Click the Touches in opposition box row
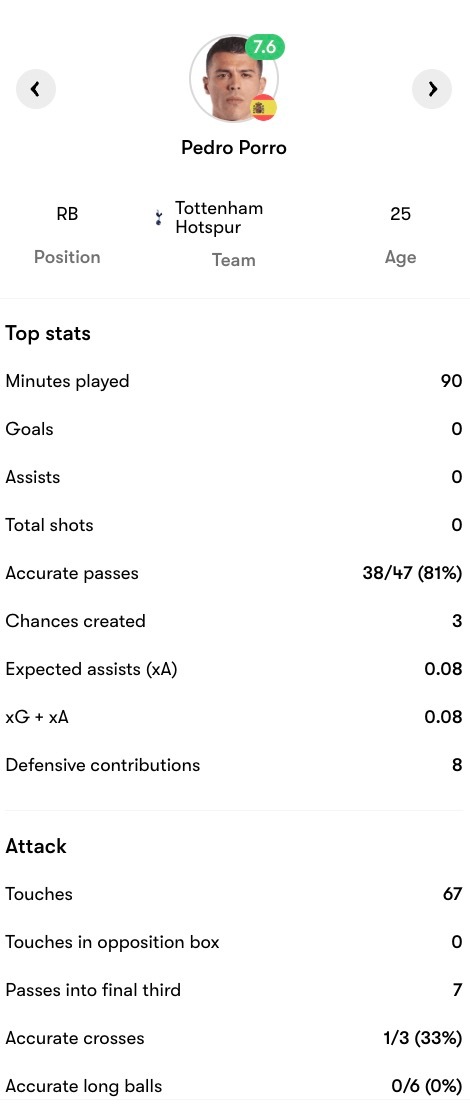Viewport: 470px width, 1110px height. coord(234,942)
